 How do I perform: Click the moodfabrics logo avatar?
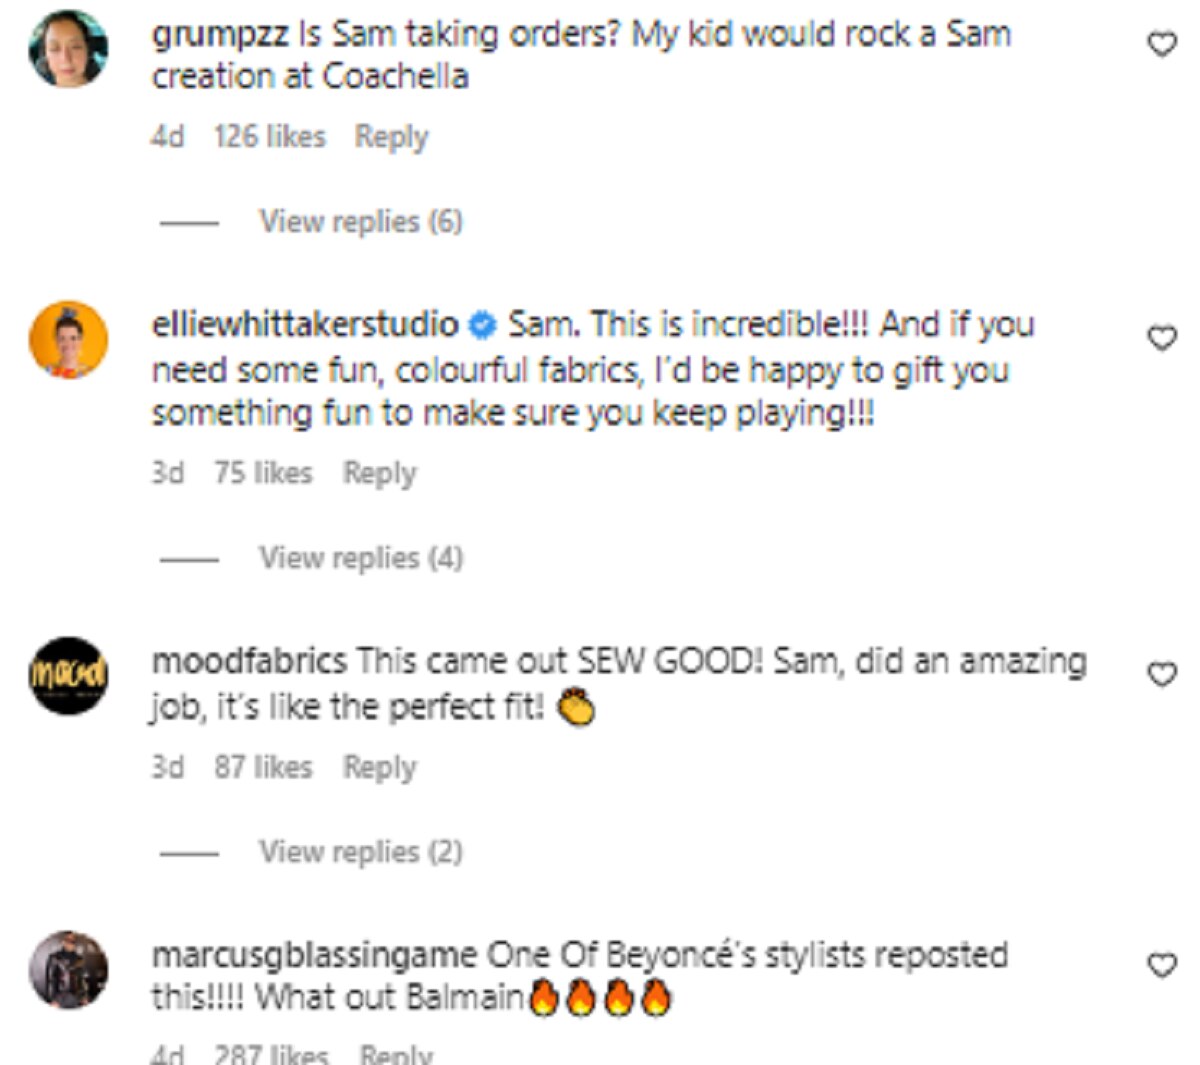point(68,676)
